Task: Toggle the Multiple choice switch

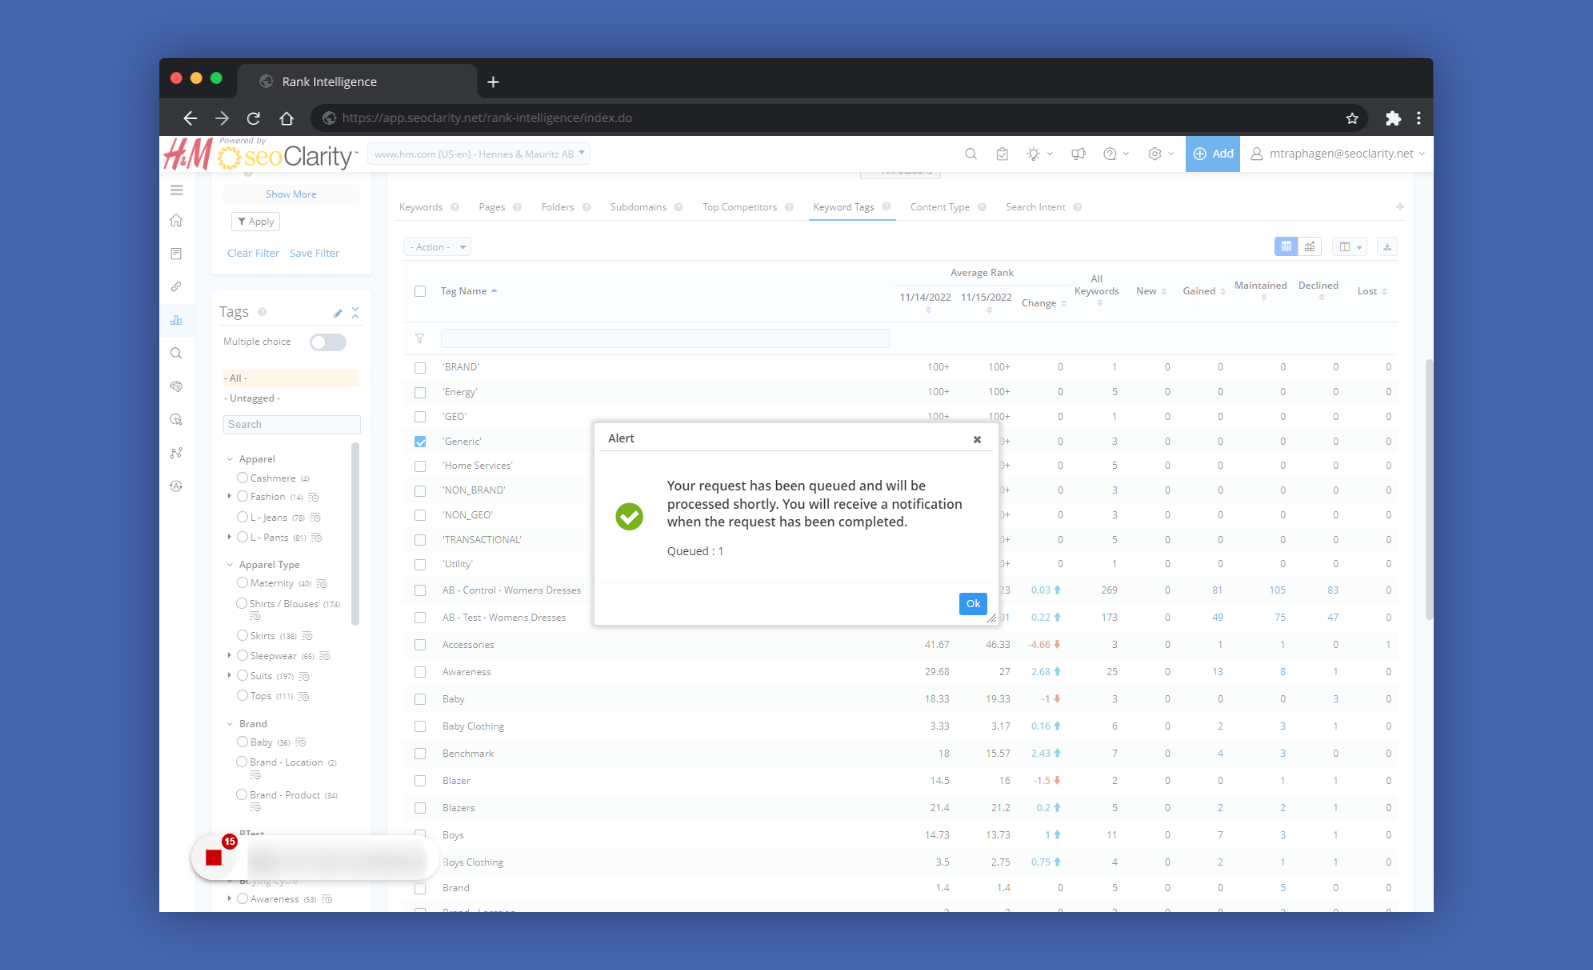Action: click(x=328, y=343)
